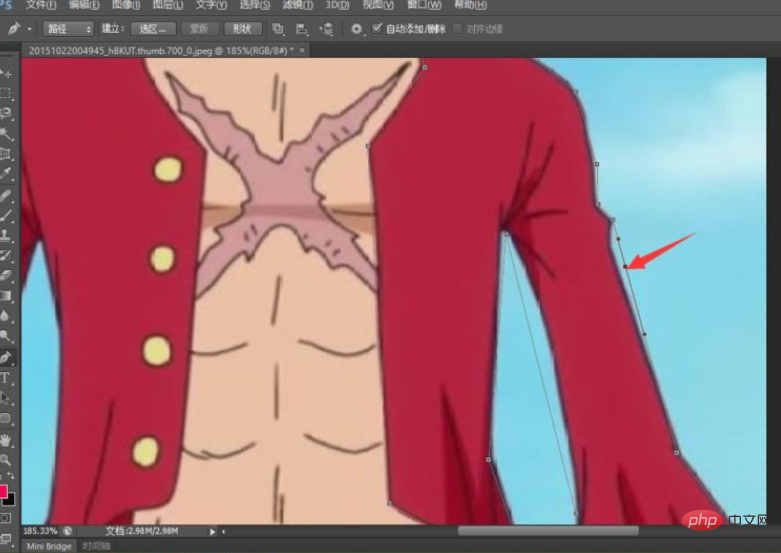
Task: Select the Hand tool
Action: tap(6, 440)
